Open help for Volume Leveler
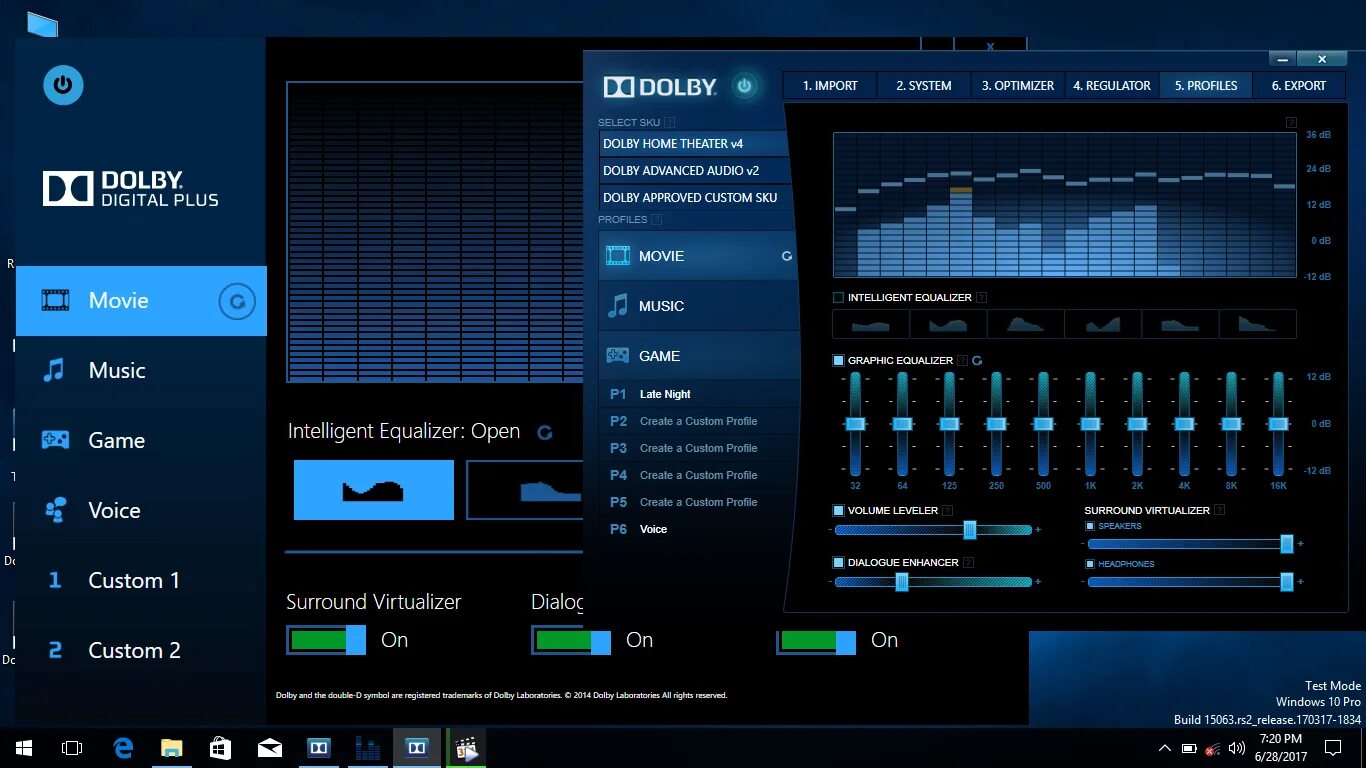The image size is (1366, 768). click(948, 510)
